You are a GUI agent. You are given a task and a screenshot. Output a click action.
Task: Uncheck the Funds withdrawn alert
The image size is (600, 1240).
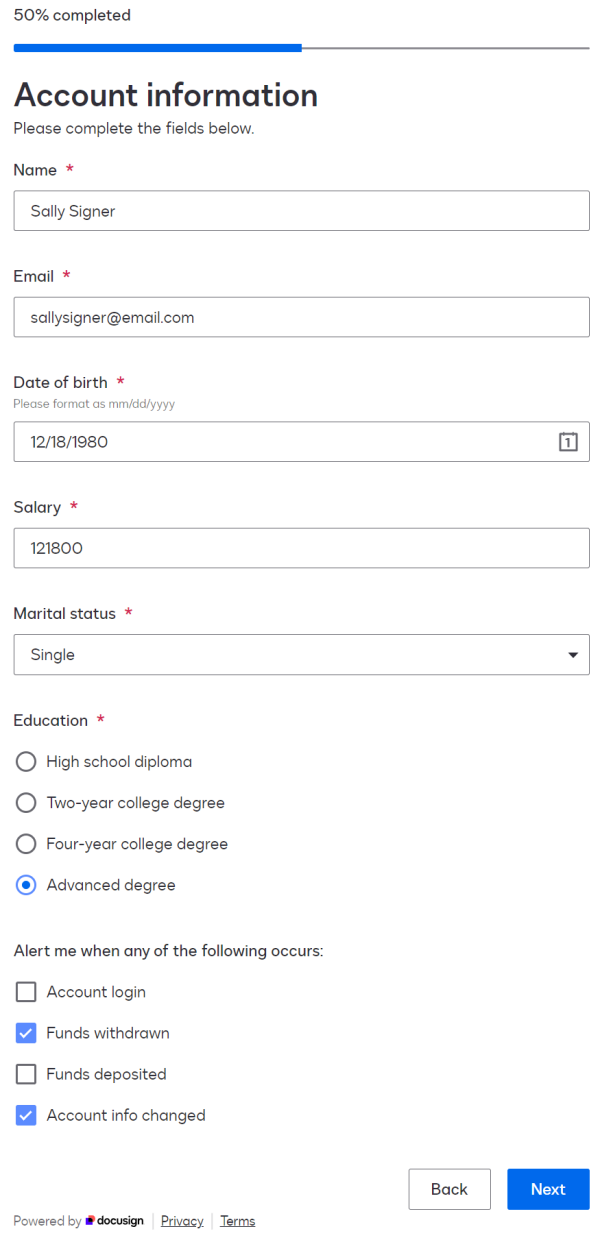tap(25, 1032)
